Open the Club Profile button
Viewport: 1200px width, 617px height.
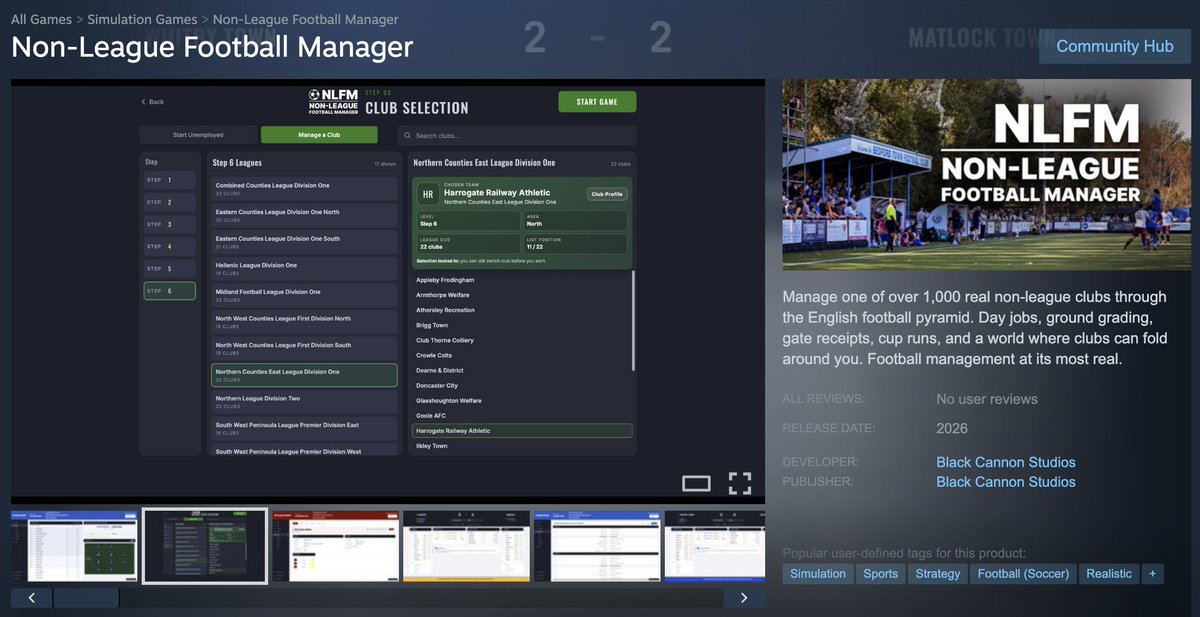(x=607, y=194)
